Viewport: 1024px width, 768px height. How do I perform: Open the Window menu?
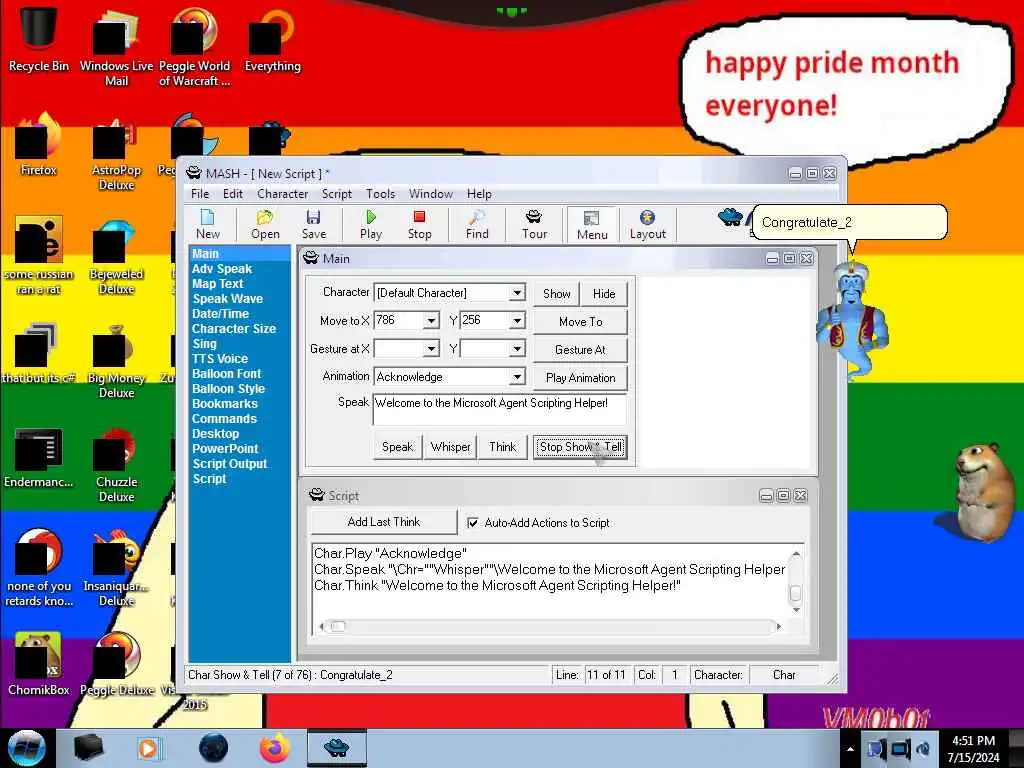[x=430, y=194]
